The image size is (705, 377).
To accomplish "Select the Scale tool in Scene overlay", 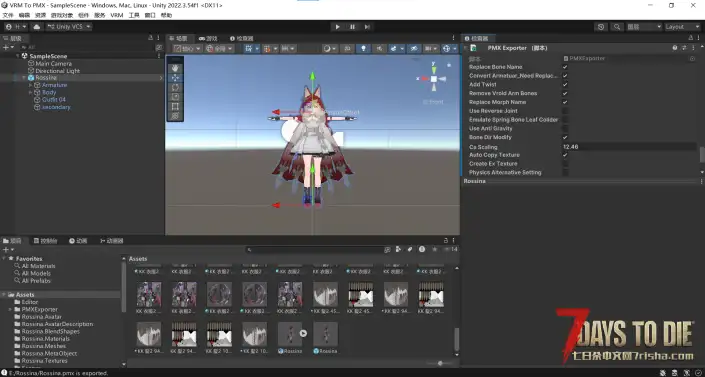I will [x=175, y=97].
